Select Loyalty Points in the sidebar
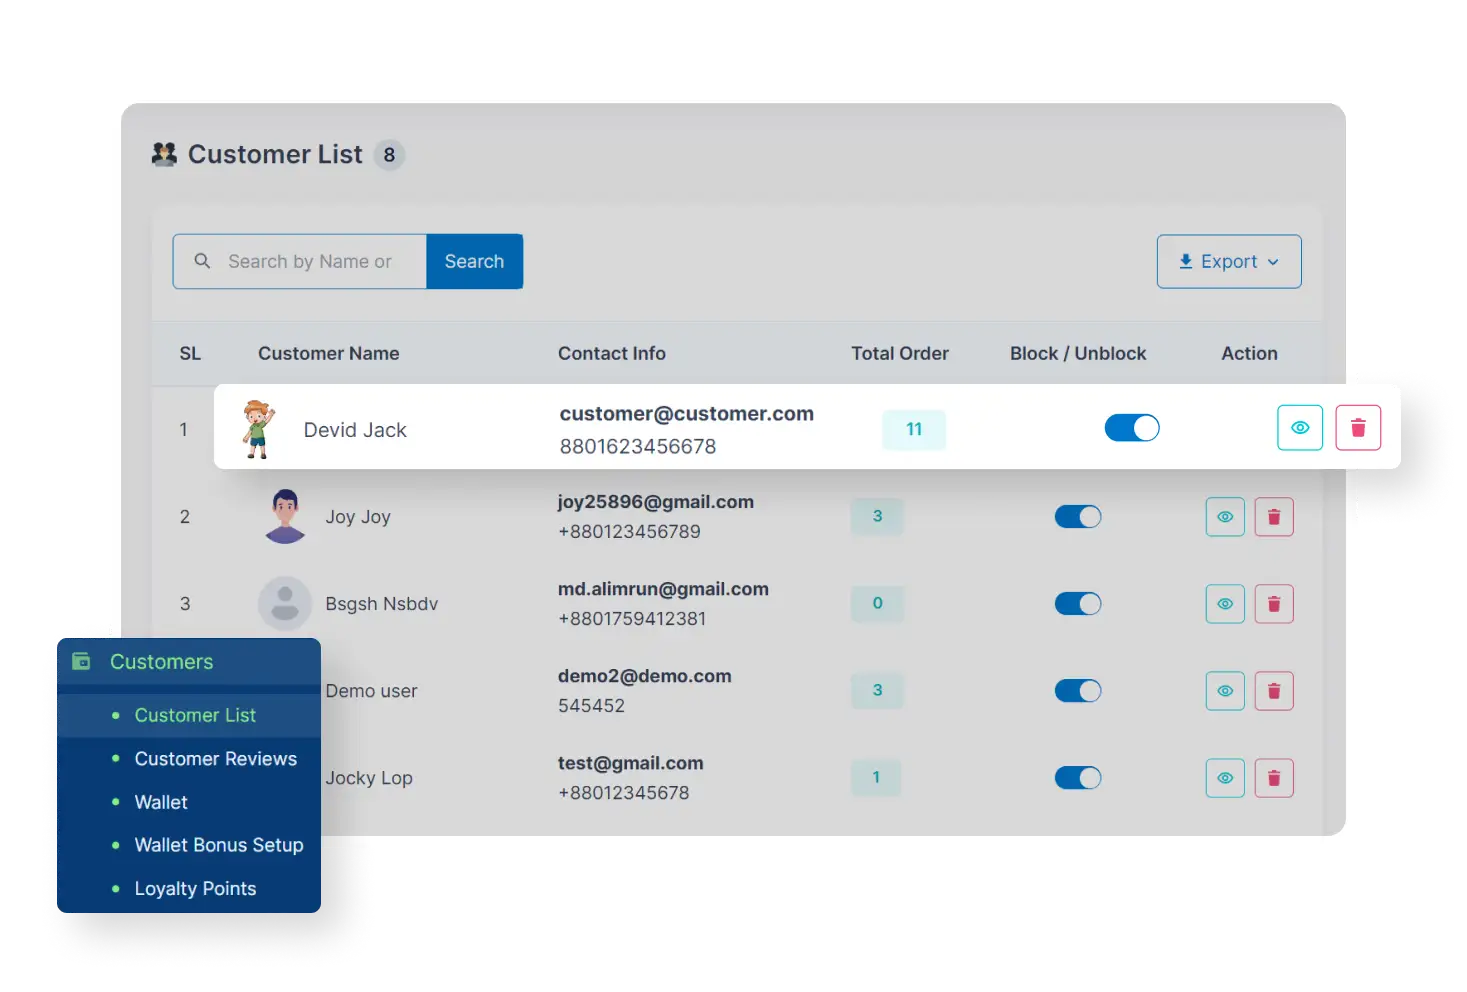 click(x=195, y=888)
